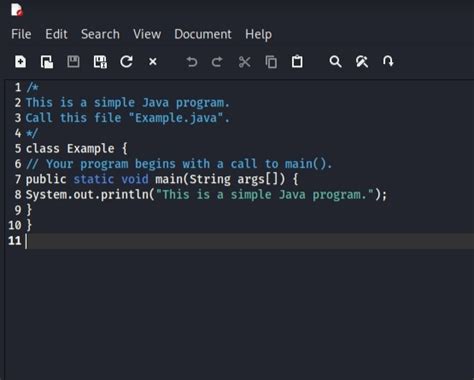Click the "*/" comment end on line 4
This screenshot has height=380, width=474.
[32, 133]
